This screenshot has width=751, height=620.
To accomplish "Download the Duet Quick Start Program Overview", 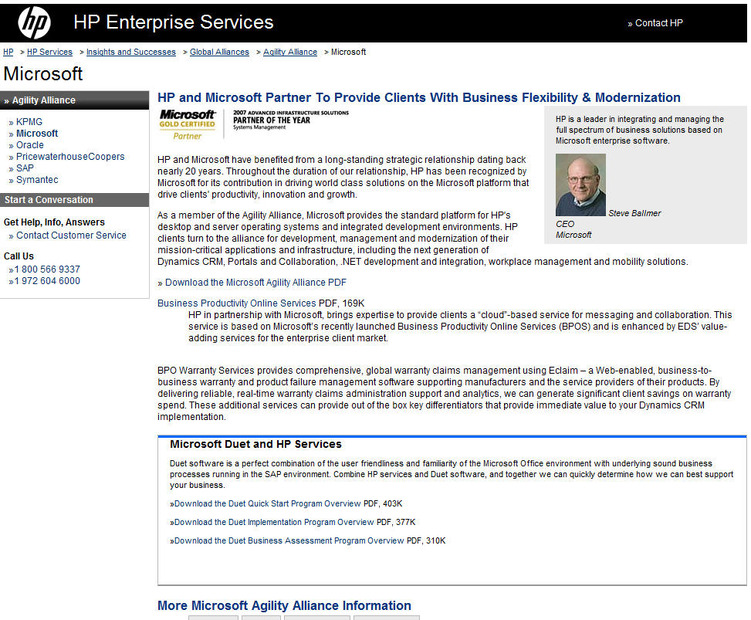I will coord(267,504).
